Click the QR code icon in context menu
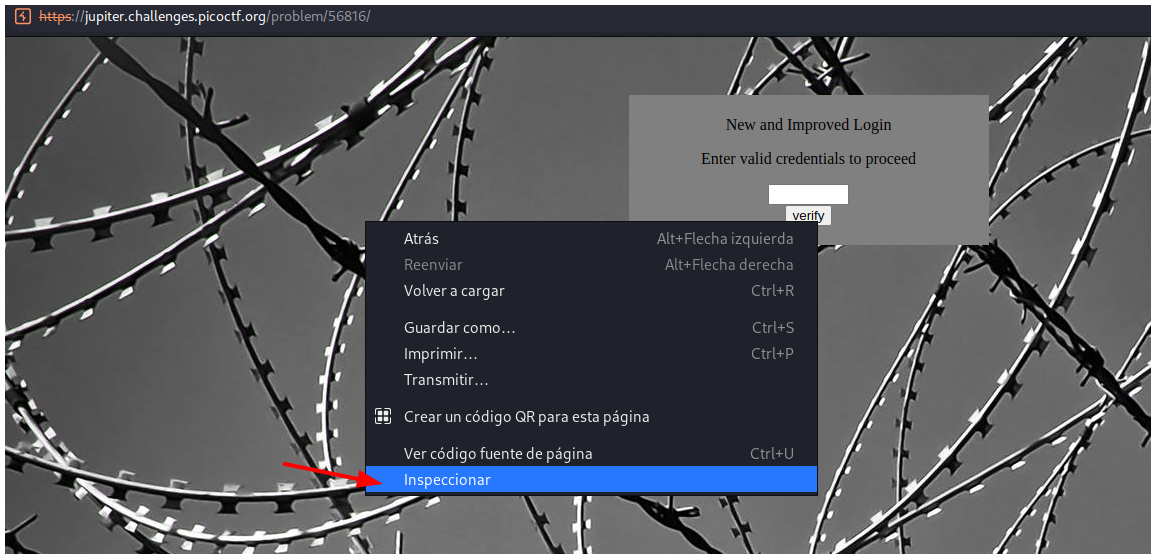The width and height of the screenshot is (1156, 559). point(382,416)
